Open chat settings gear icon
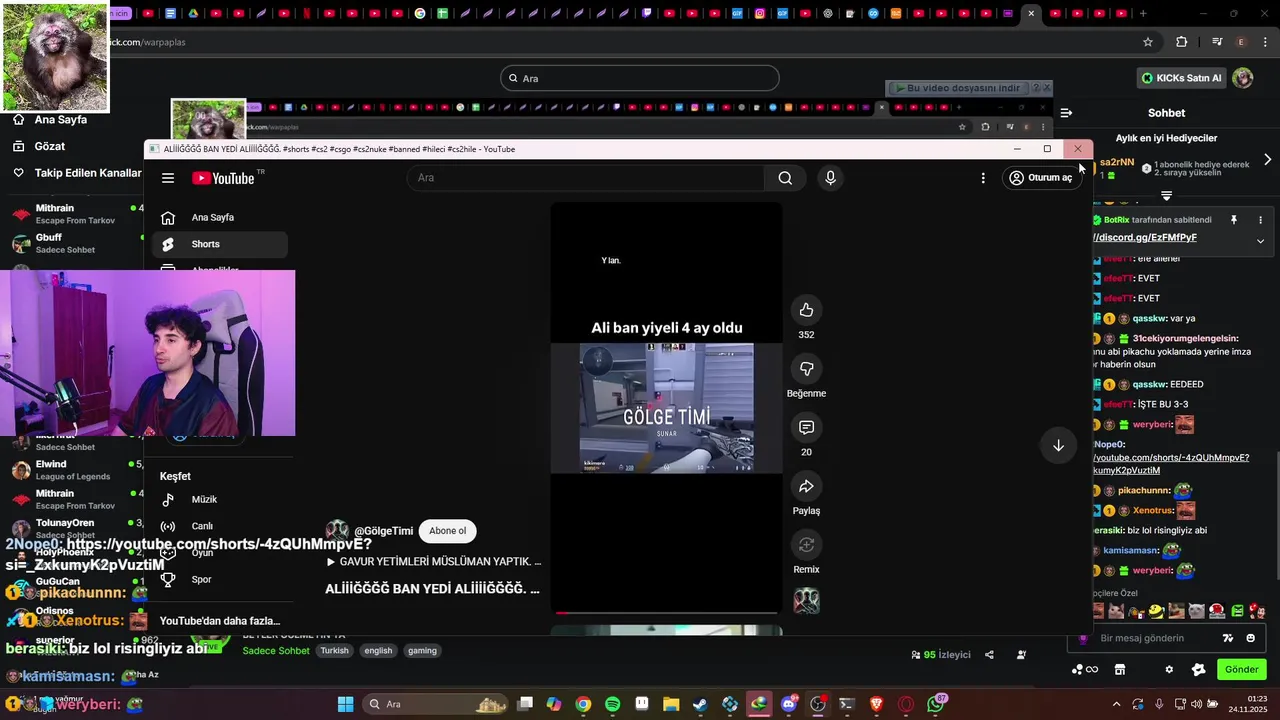Viewport: 1280px width, 720px height. (1169, 670)
